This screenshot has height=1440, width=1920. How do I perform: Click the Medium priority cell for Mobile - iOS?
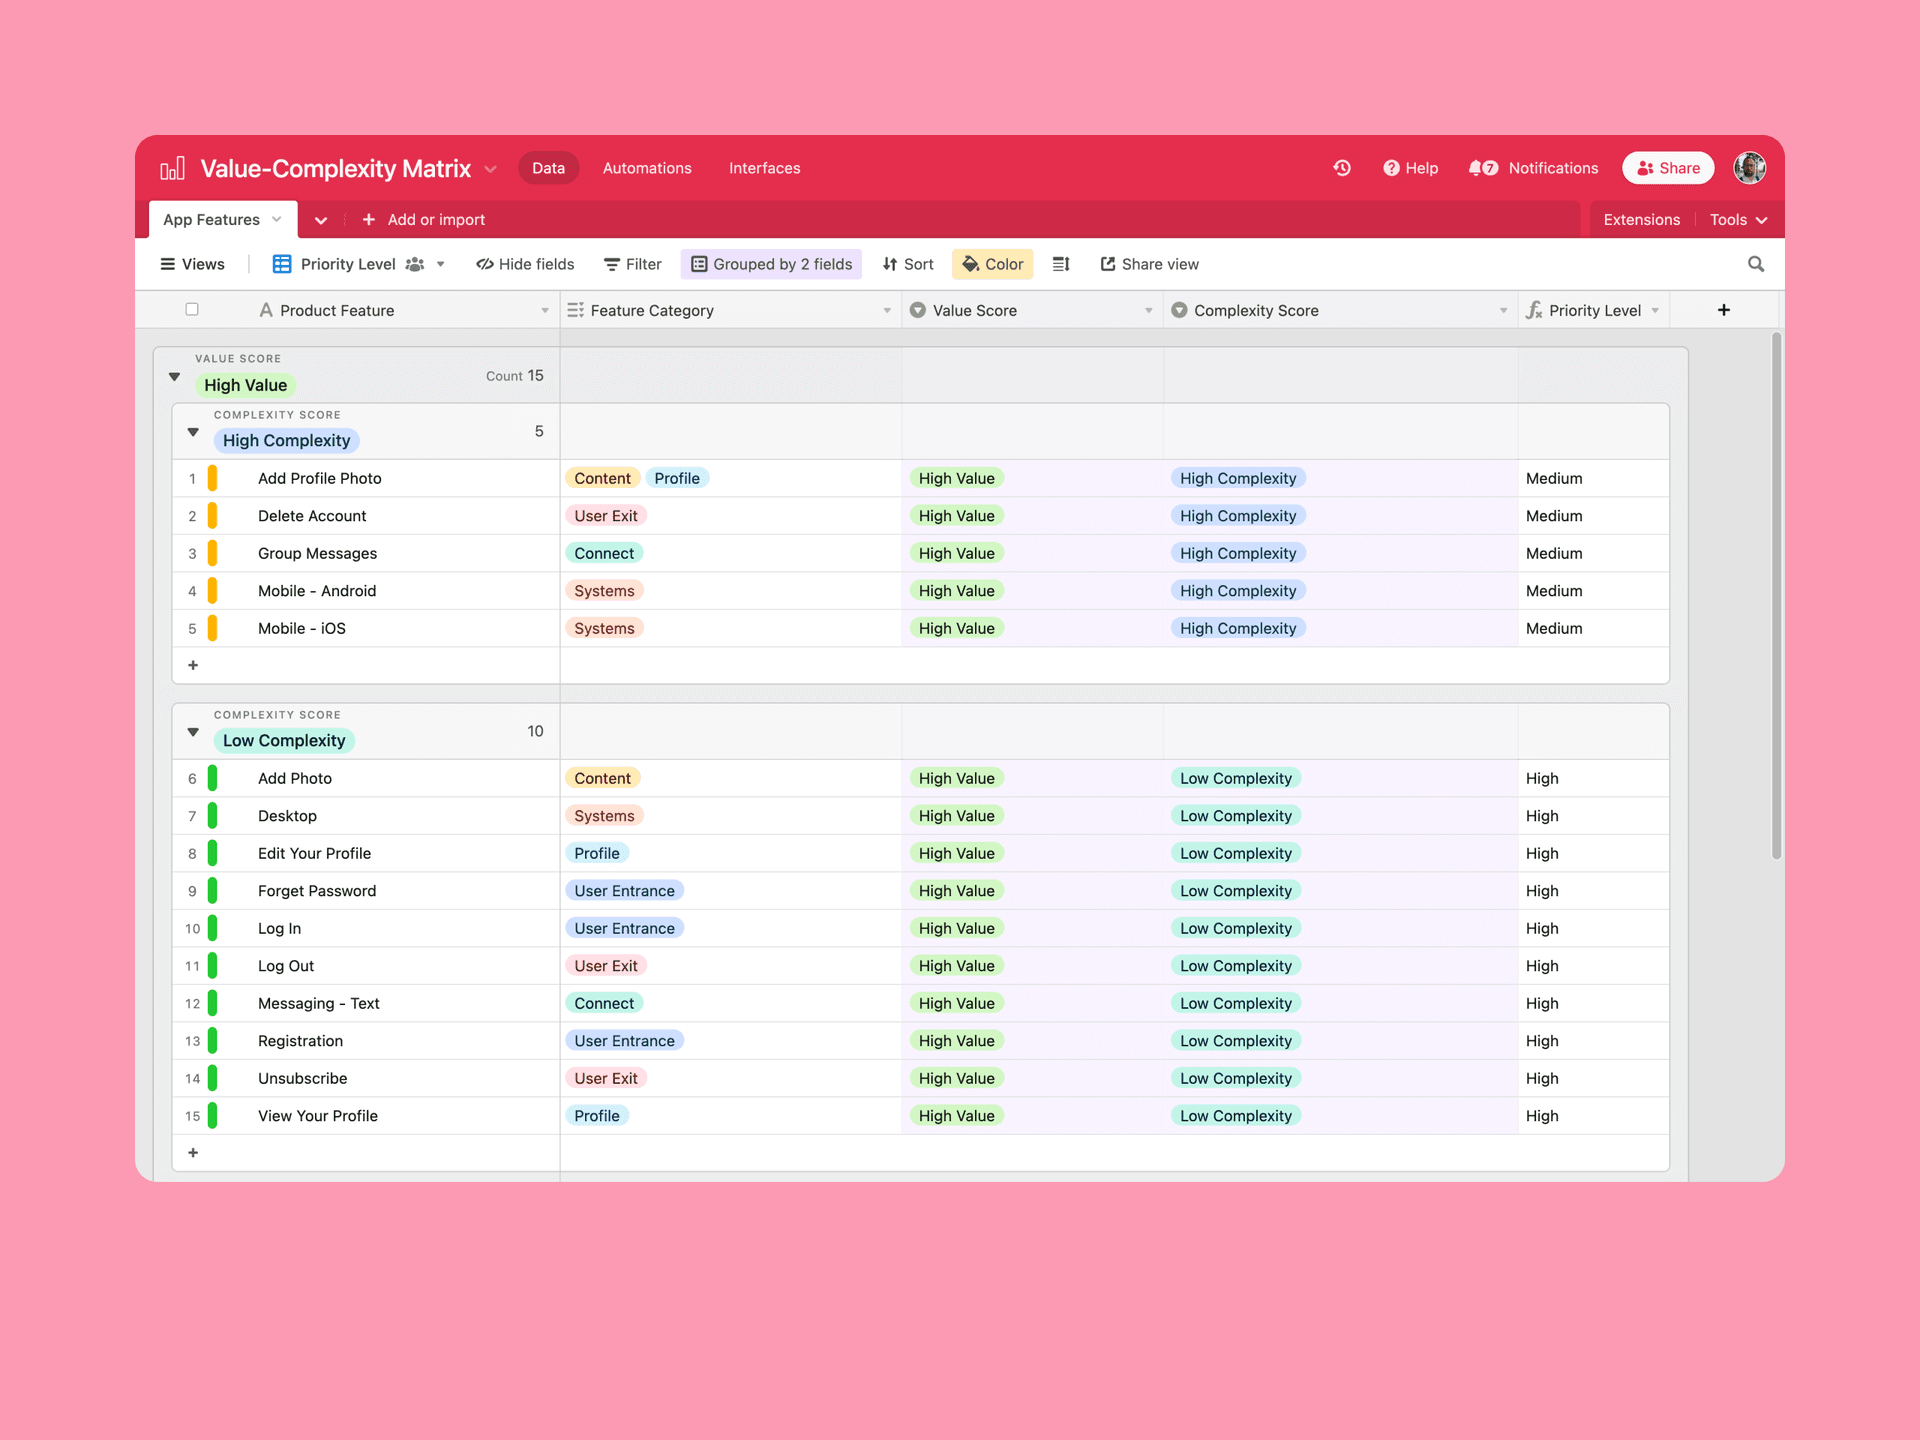pyautogui.click(x=1593, y=628)
